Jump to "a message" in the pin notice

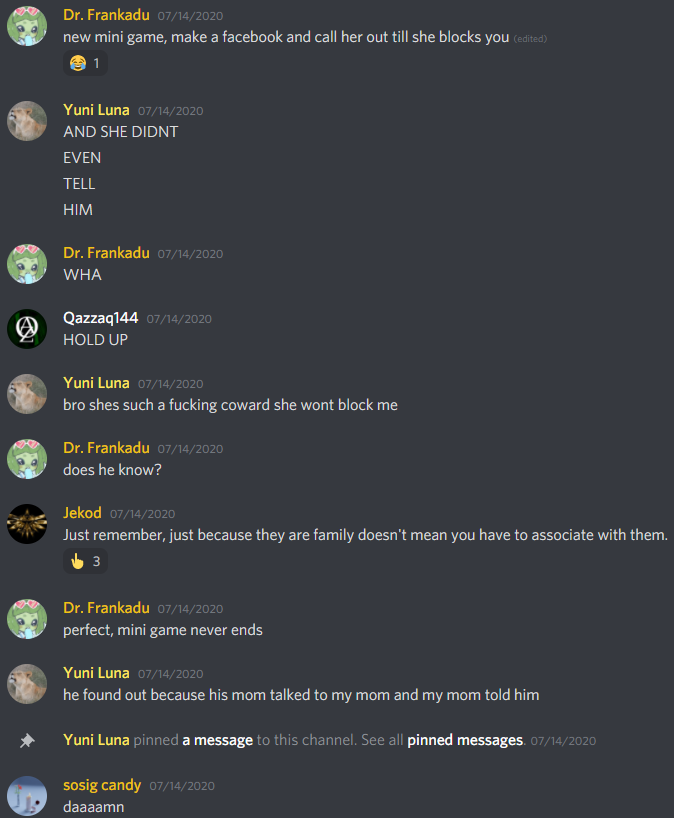218,740
